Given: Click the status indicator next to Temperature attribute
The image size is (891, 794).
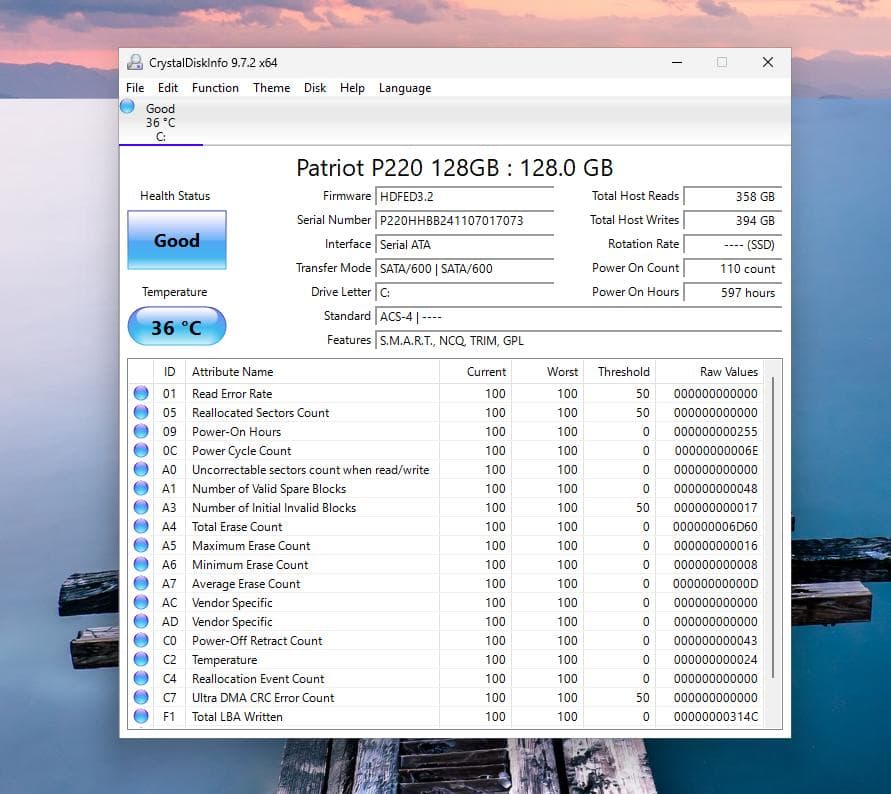Looking at the screenshot, I should pos(140,659).
